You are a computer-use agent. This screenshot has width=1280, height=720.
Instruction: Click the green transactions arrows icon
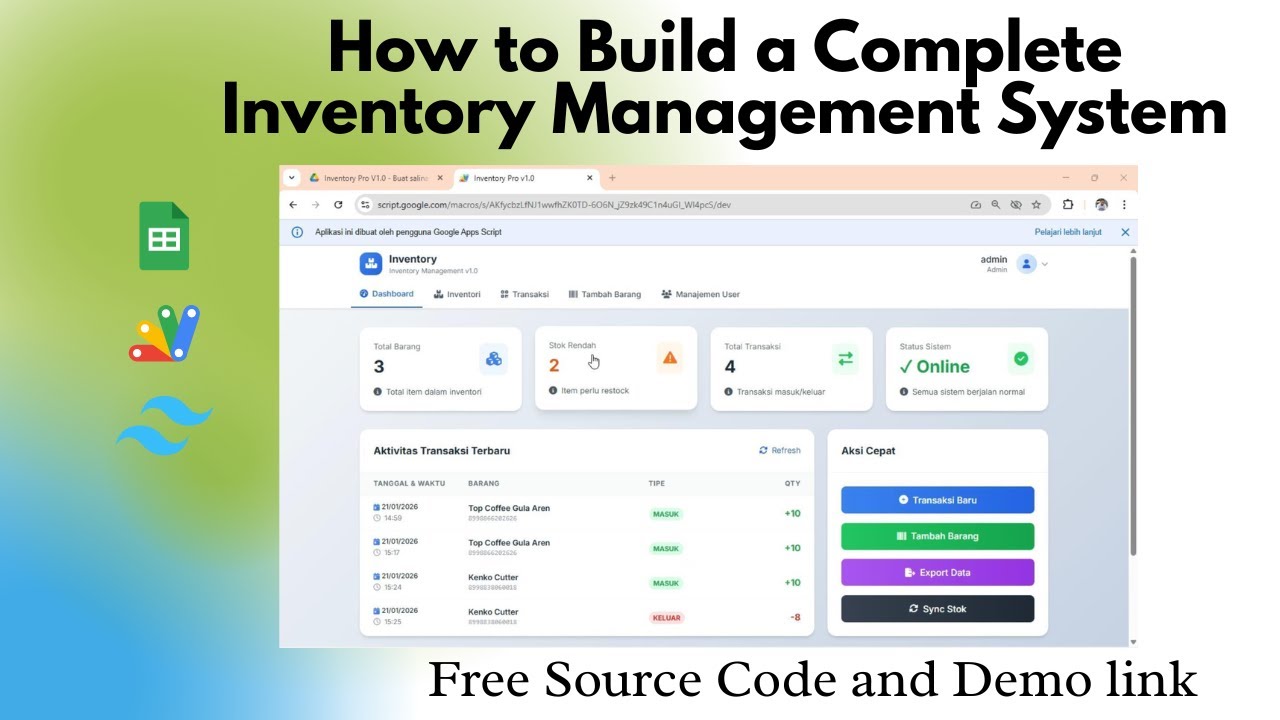click(845, 358)
